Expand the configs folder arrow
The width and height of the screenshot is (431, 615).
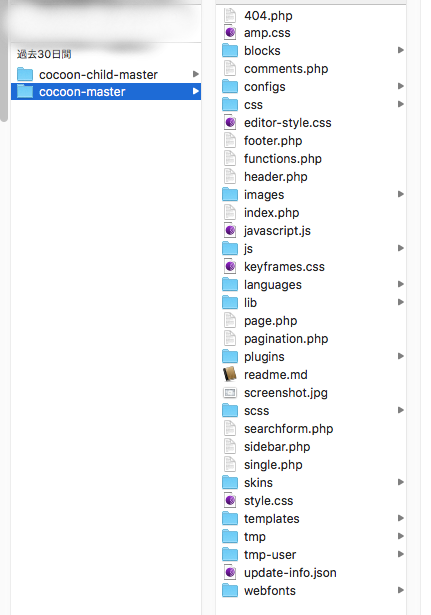click(x=400, y=86)
